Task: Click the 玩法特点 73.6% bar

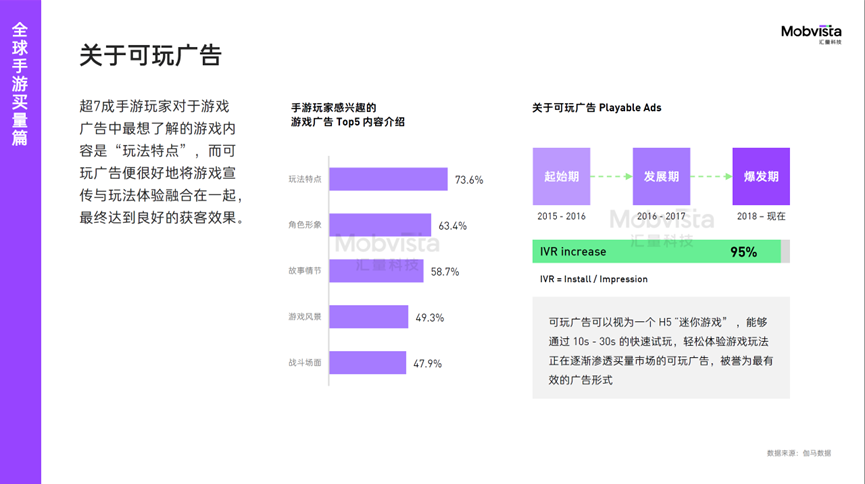Action: coord(388,179)
